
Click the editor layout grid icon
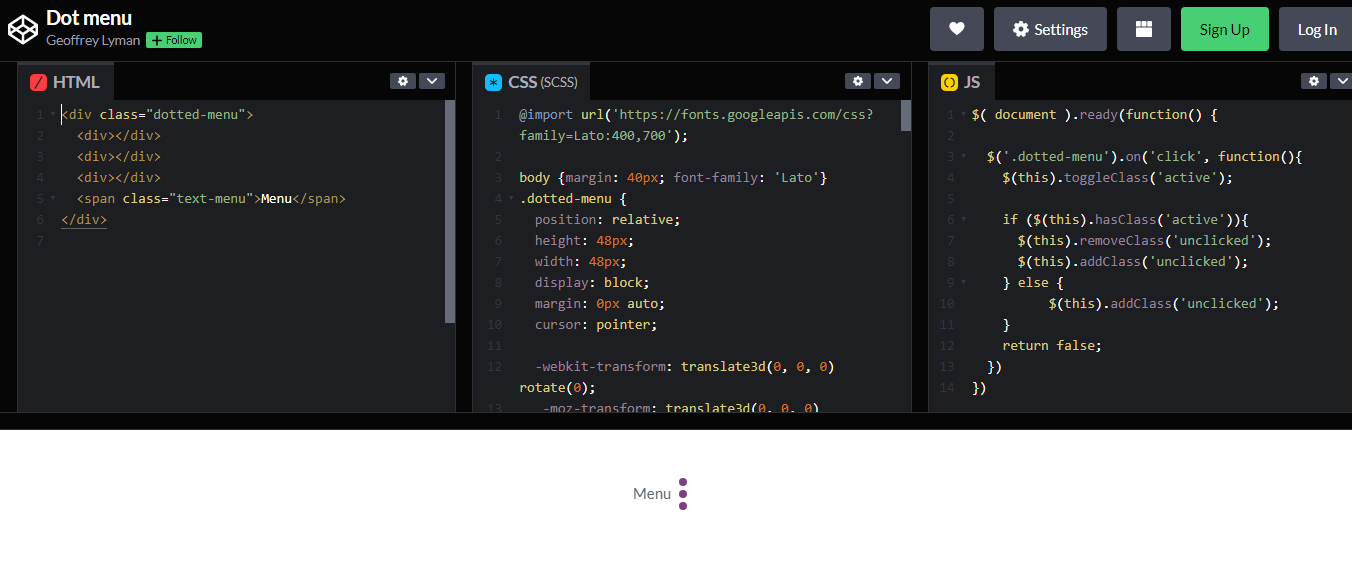1143,29
